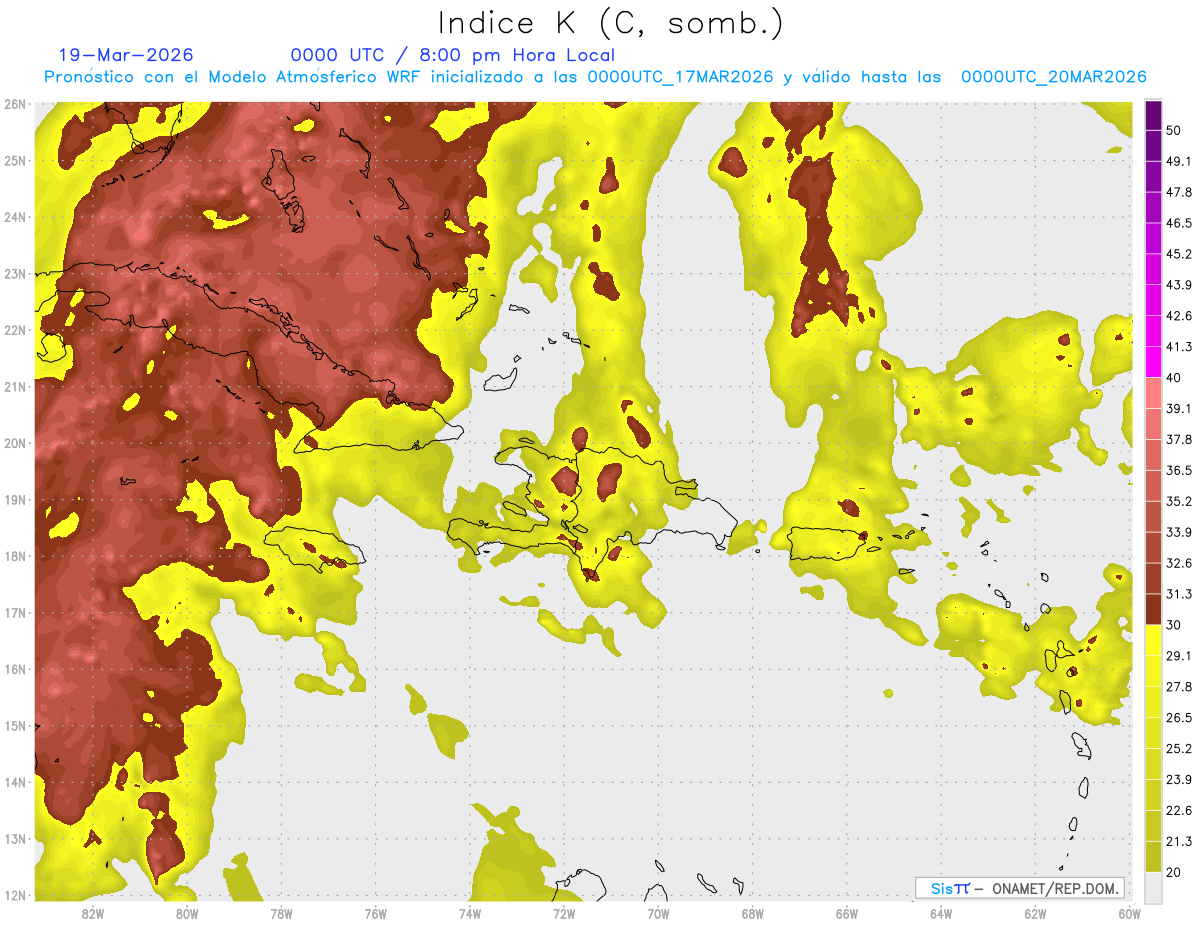Click the longitude label "82W"

click(x=92, y=913)
